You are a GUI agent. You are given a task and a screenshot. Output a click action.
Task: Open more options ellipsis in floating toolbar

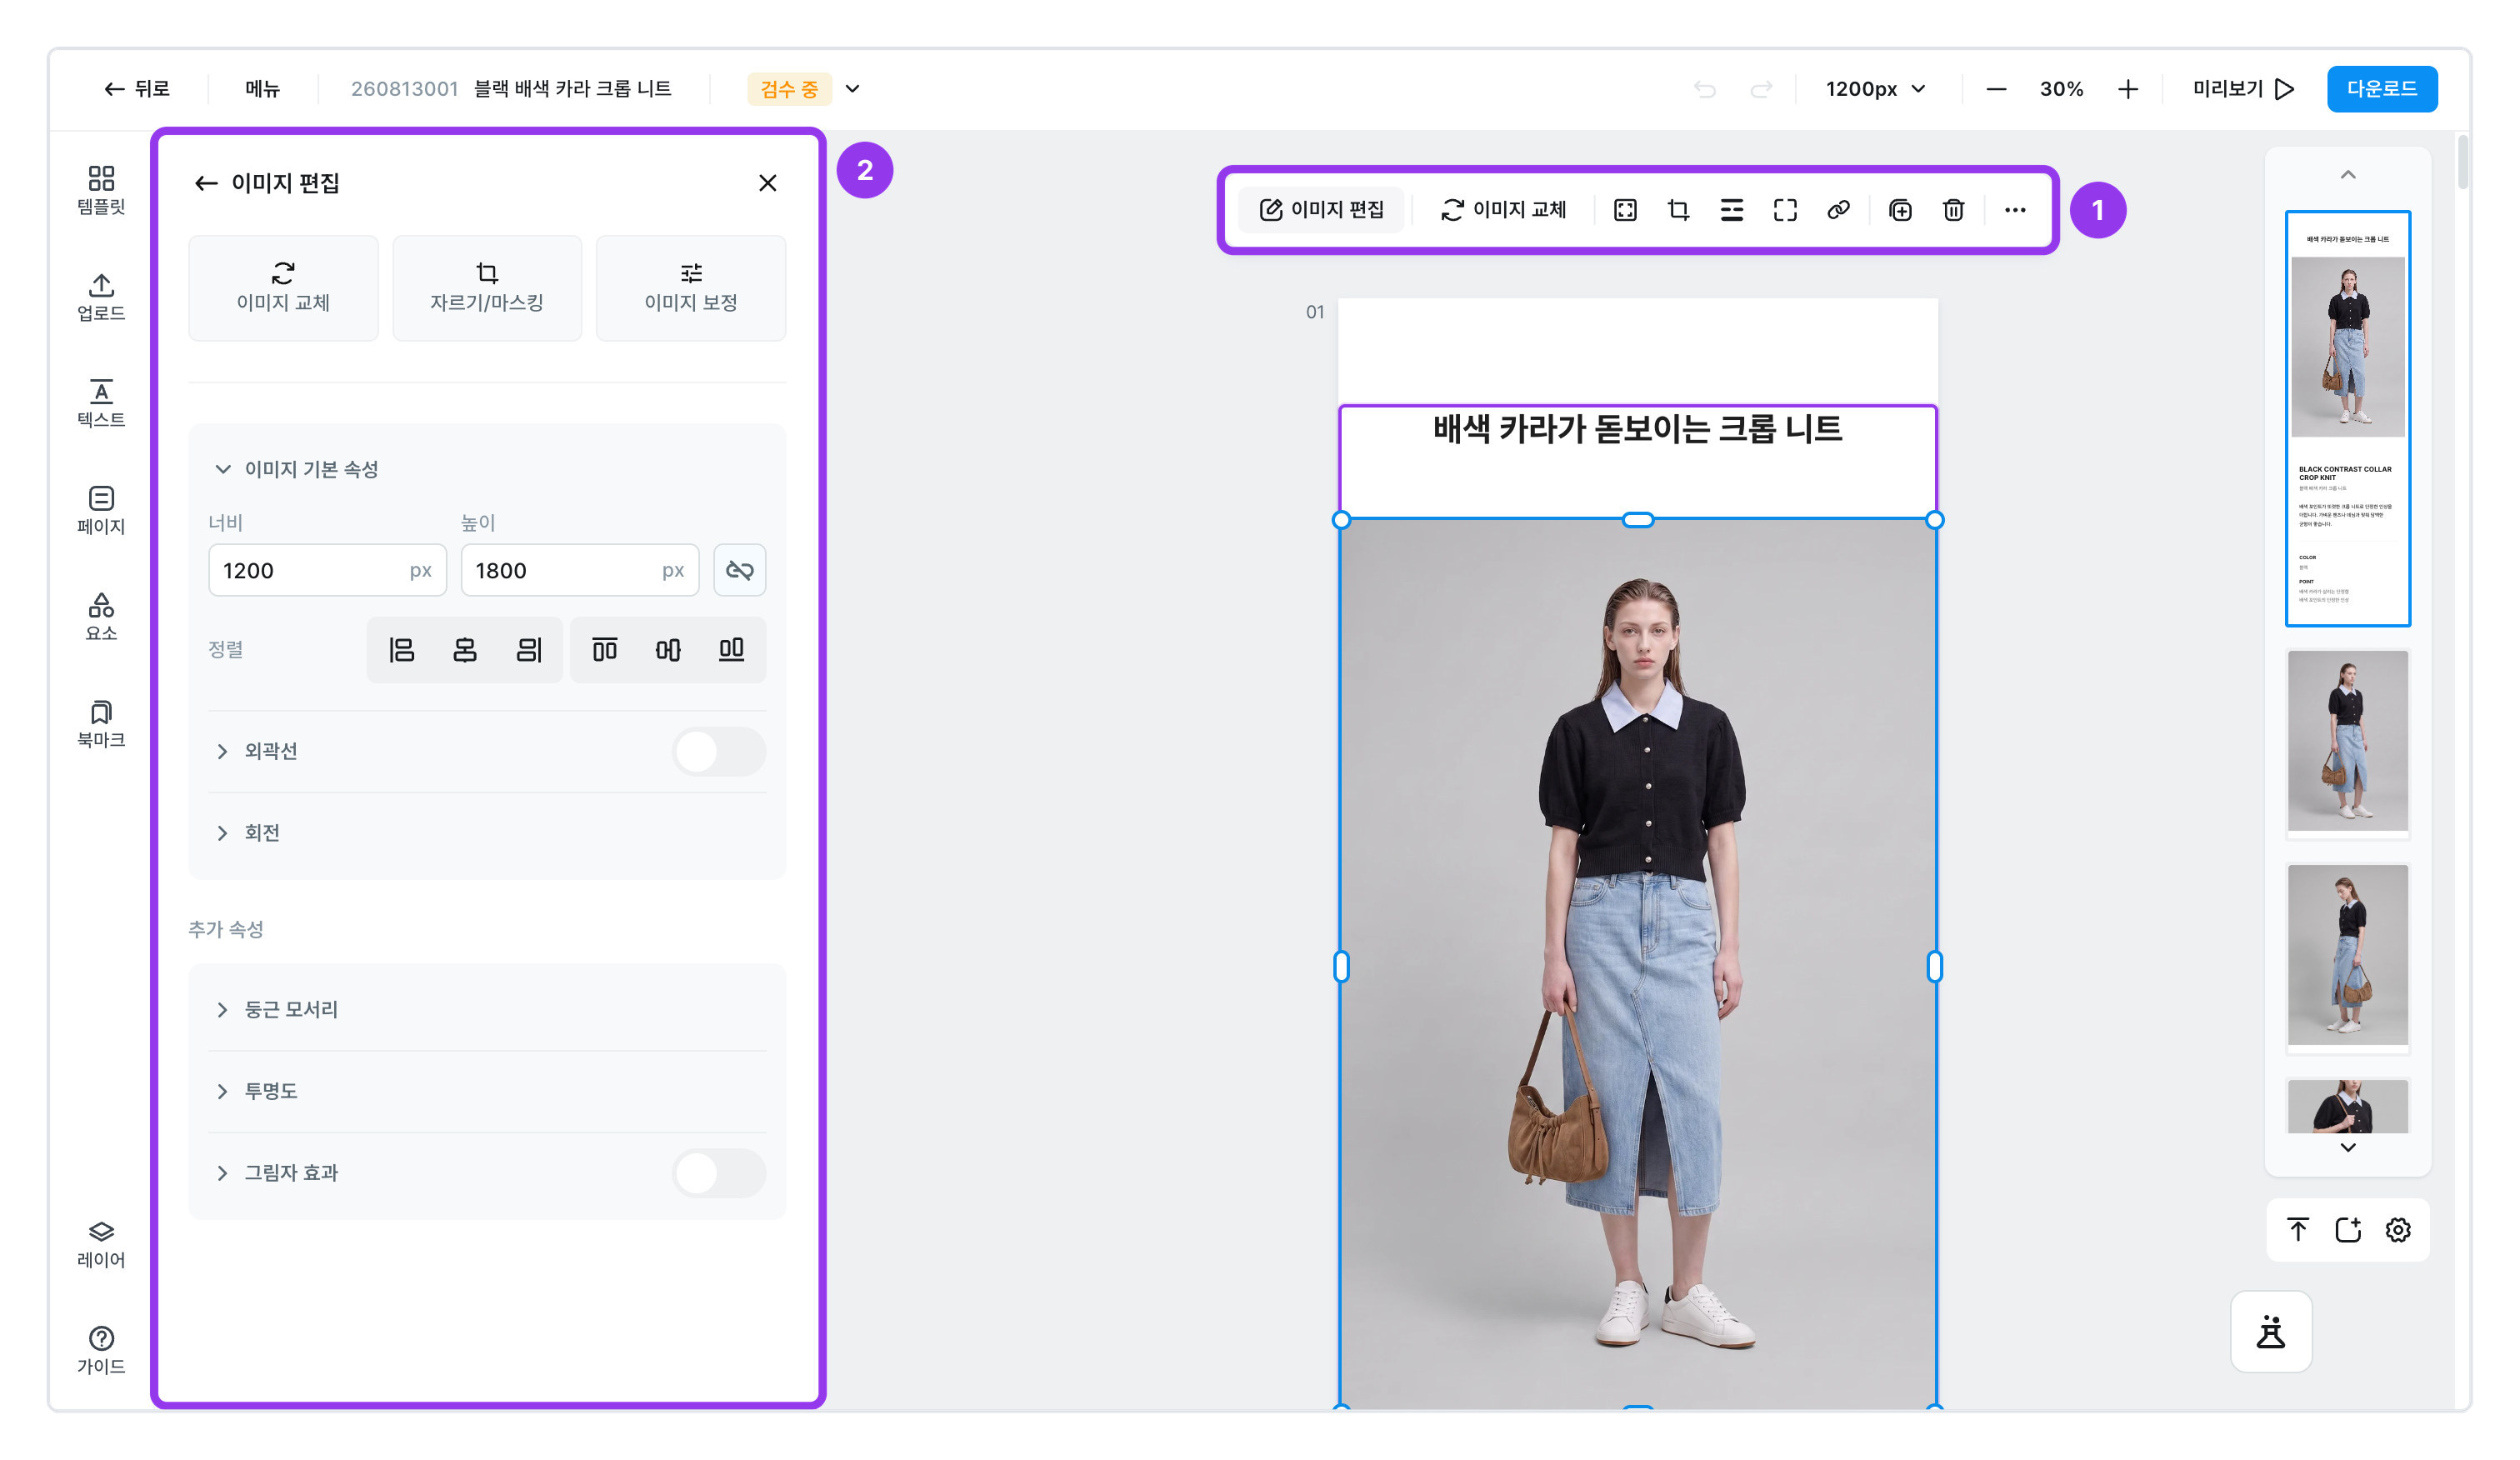point(2015,210)
